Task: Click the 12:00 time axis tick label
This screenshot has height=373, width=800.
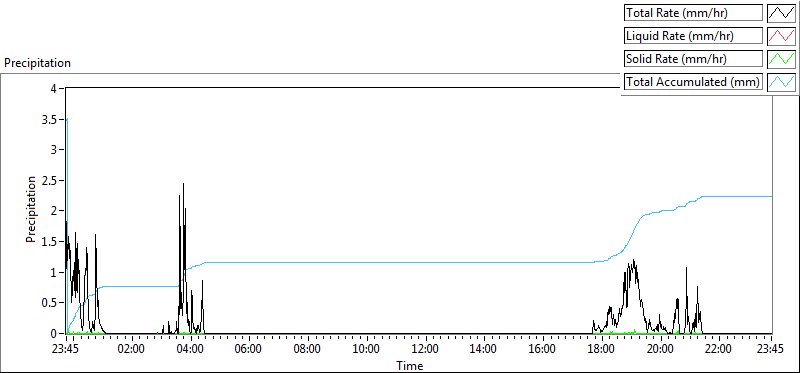Action: click(426, 350)
